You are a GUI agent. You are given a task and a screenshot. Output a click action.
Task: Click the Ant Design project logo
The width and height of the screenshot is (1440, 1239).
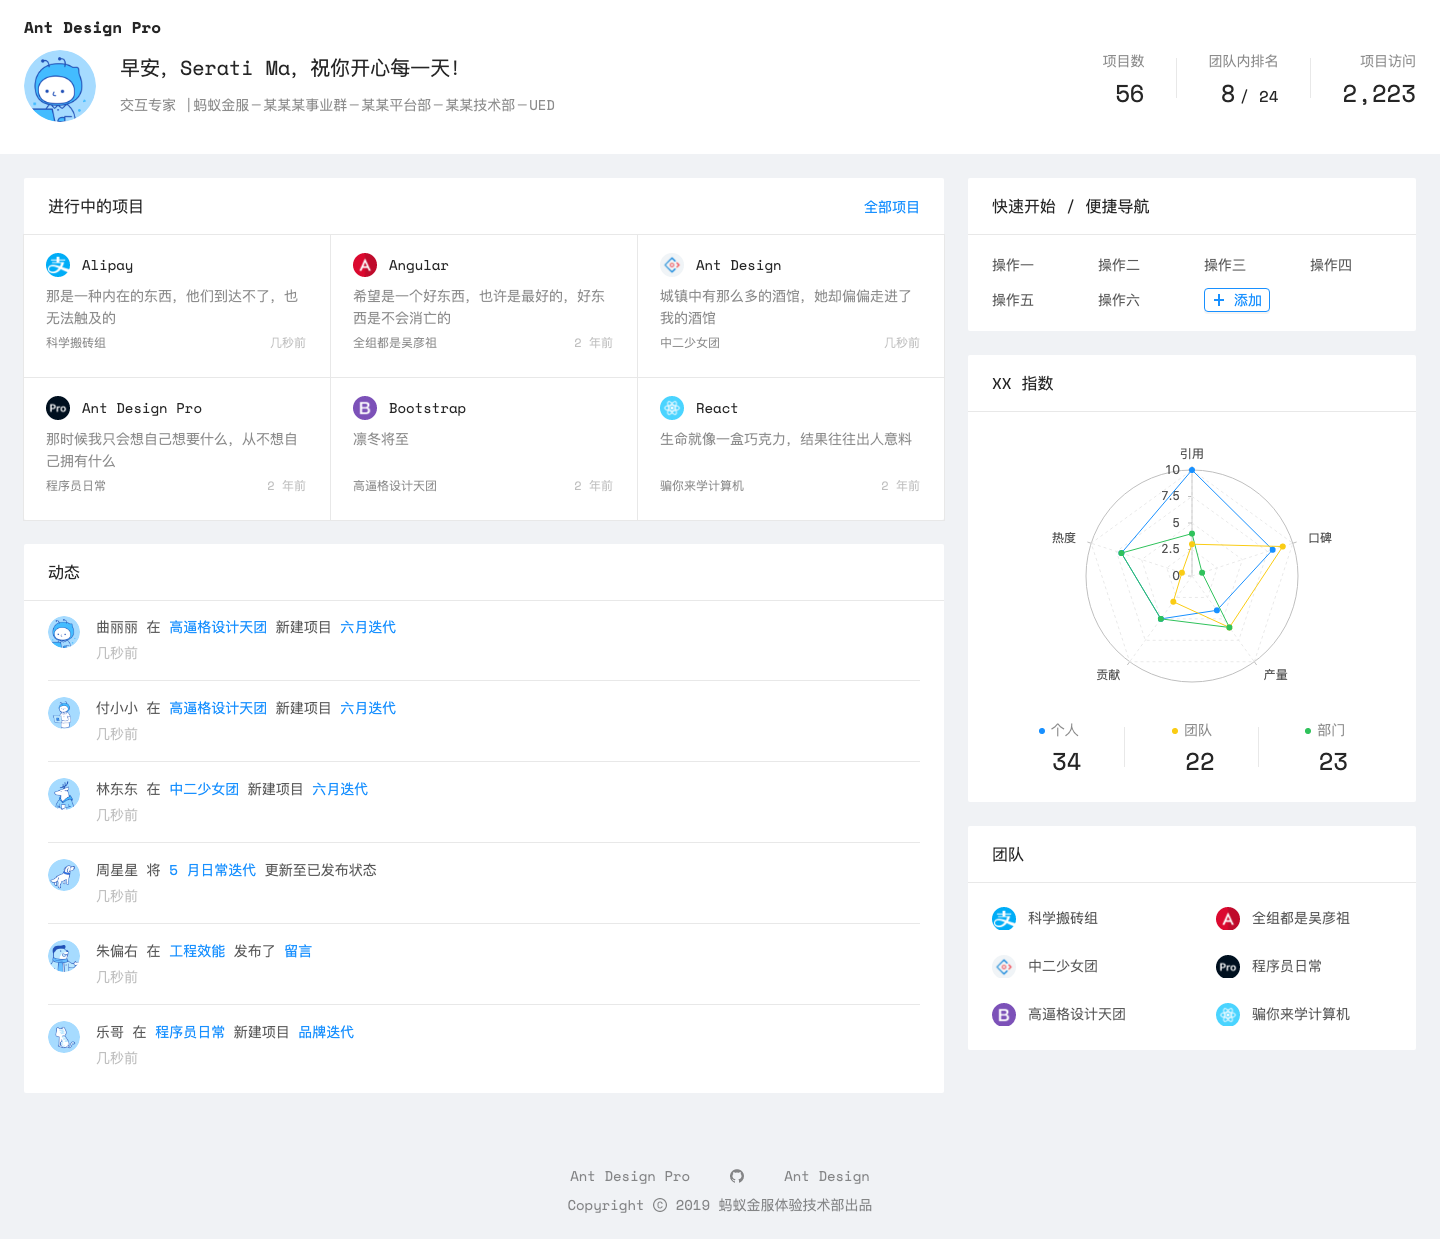[672, 265]
